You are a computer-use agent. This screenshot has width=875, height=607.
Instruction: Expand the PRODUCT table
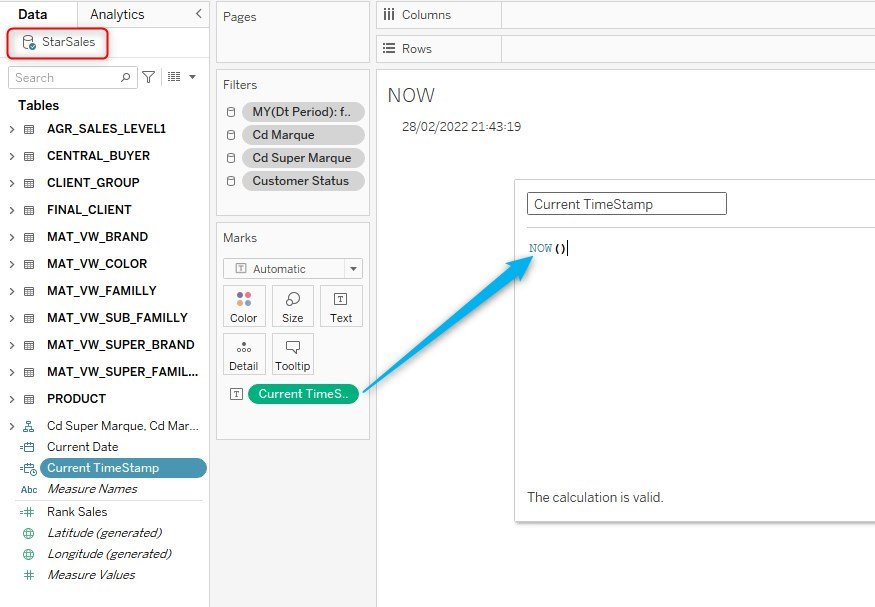pos(12,399)
